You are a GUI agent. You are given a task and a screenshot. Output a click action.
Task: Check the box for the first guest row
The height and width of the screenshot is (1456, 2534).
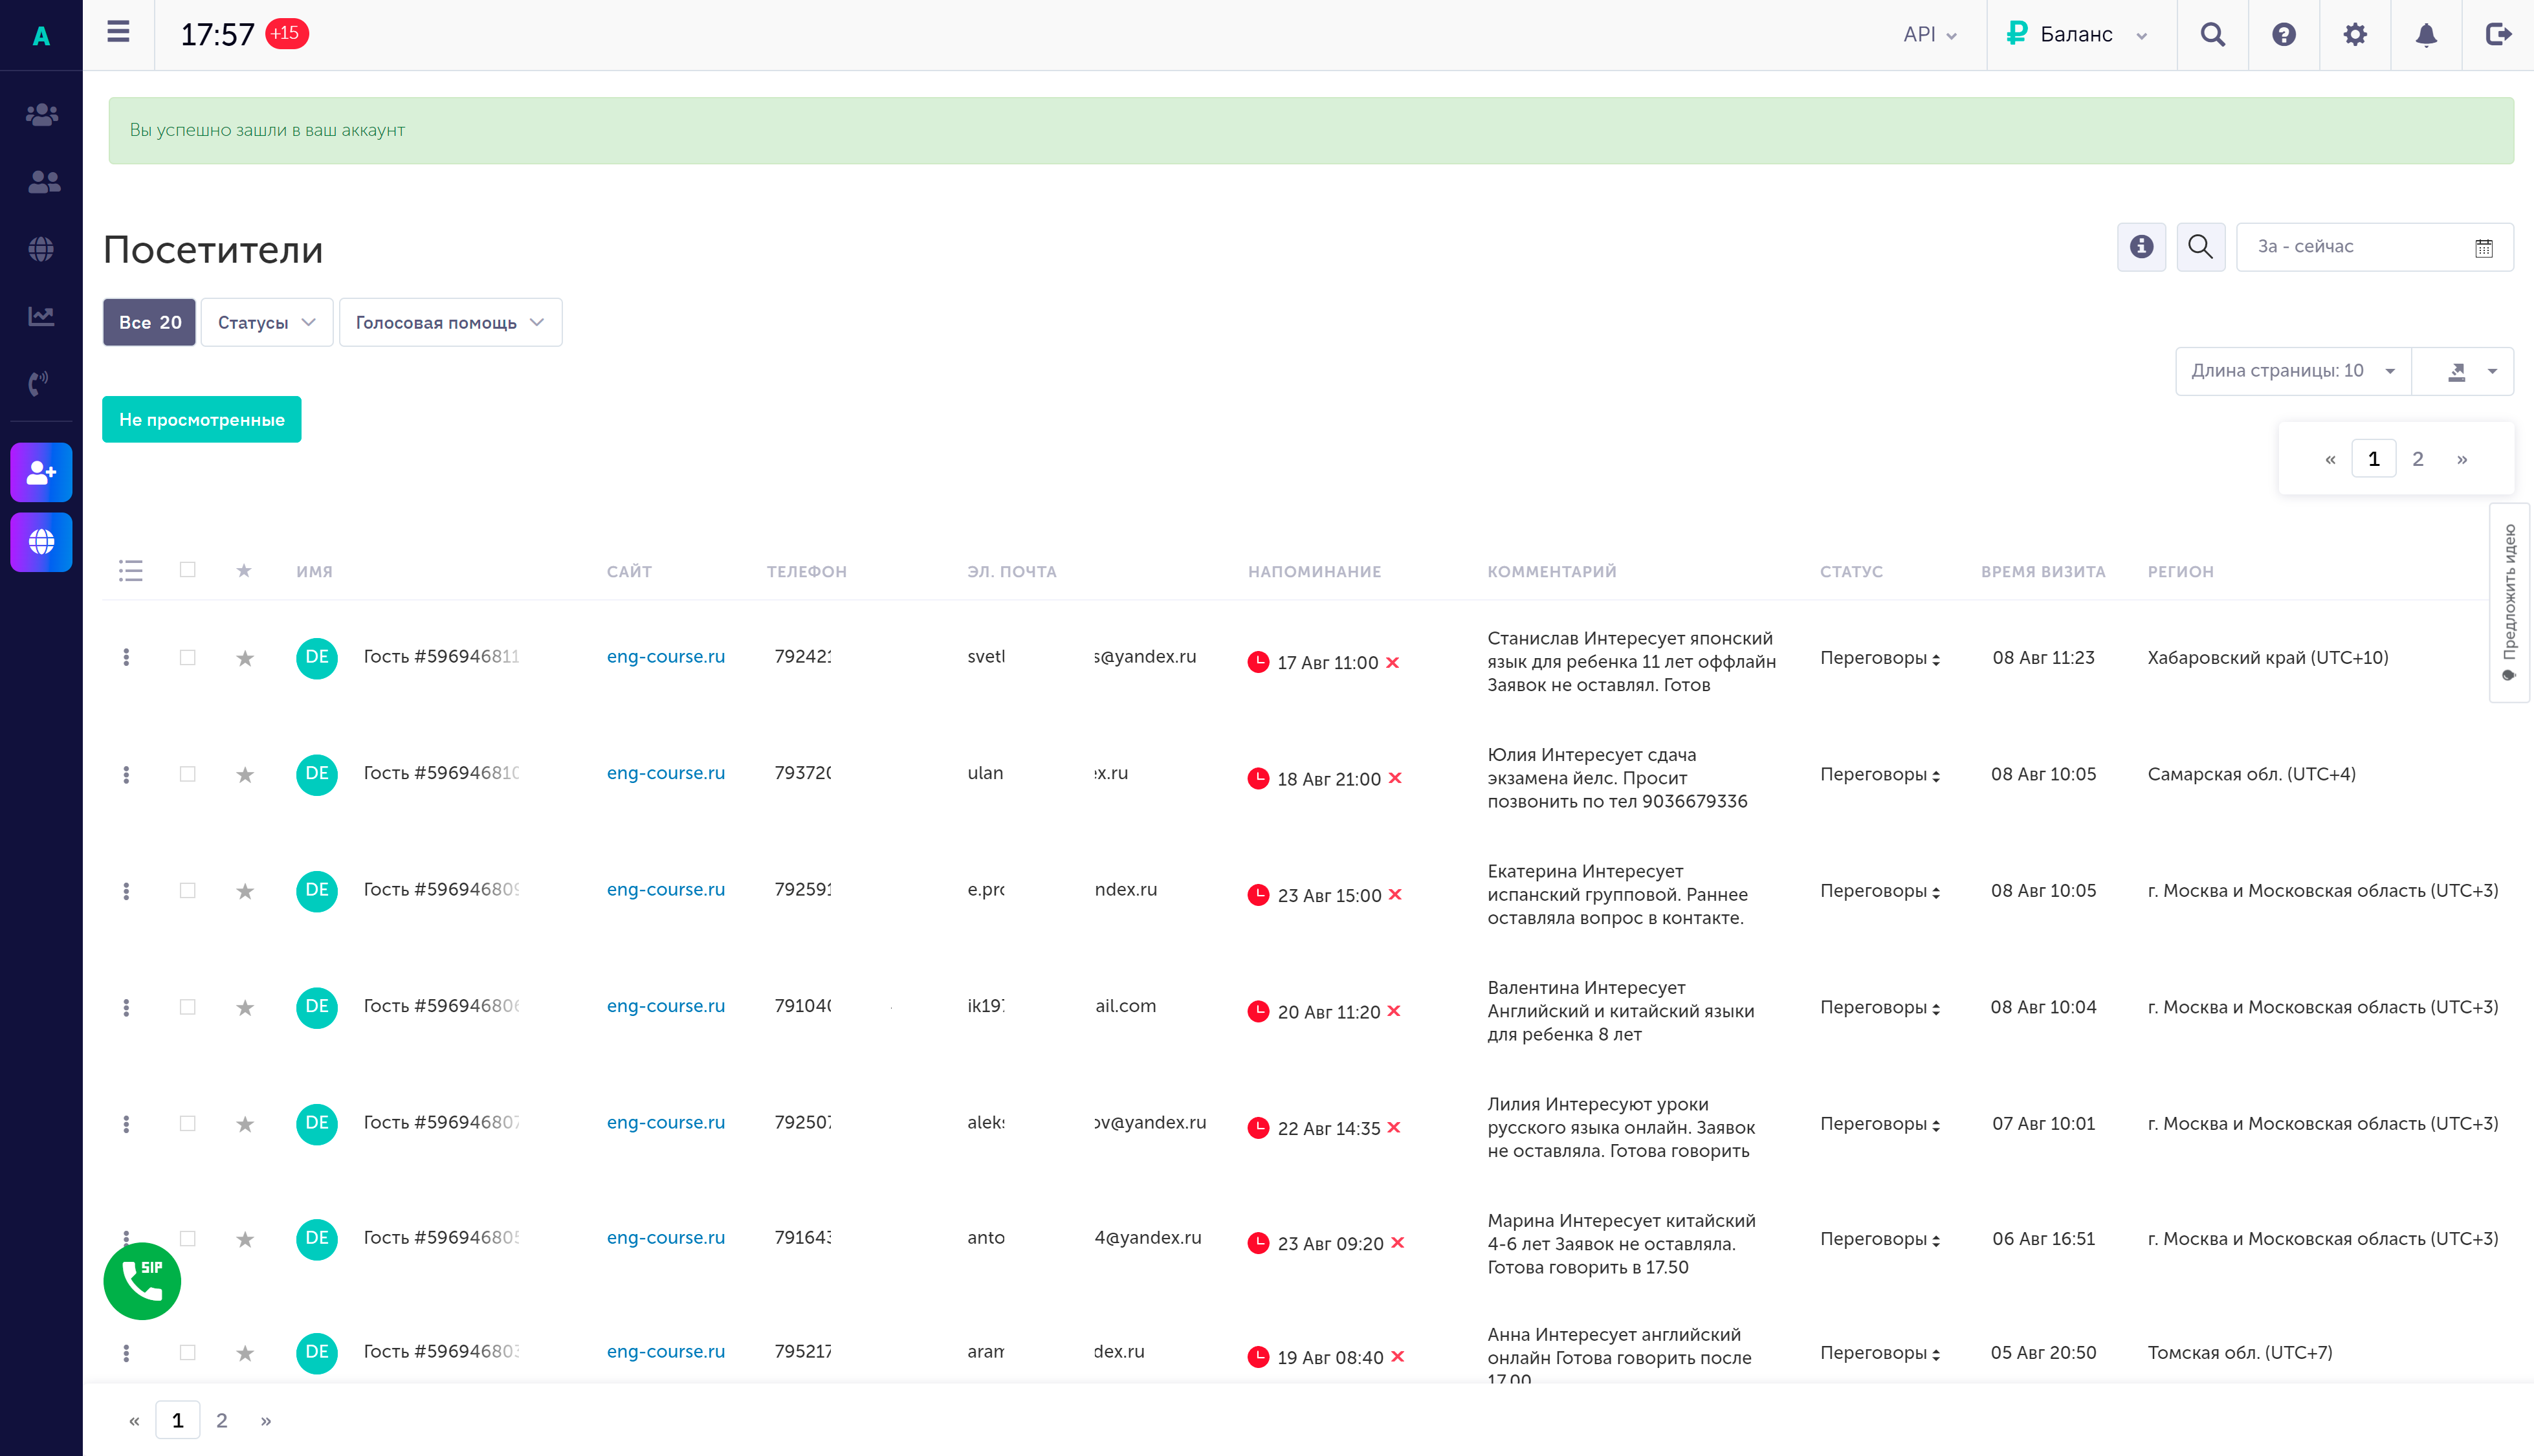coord(187,658)
